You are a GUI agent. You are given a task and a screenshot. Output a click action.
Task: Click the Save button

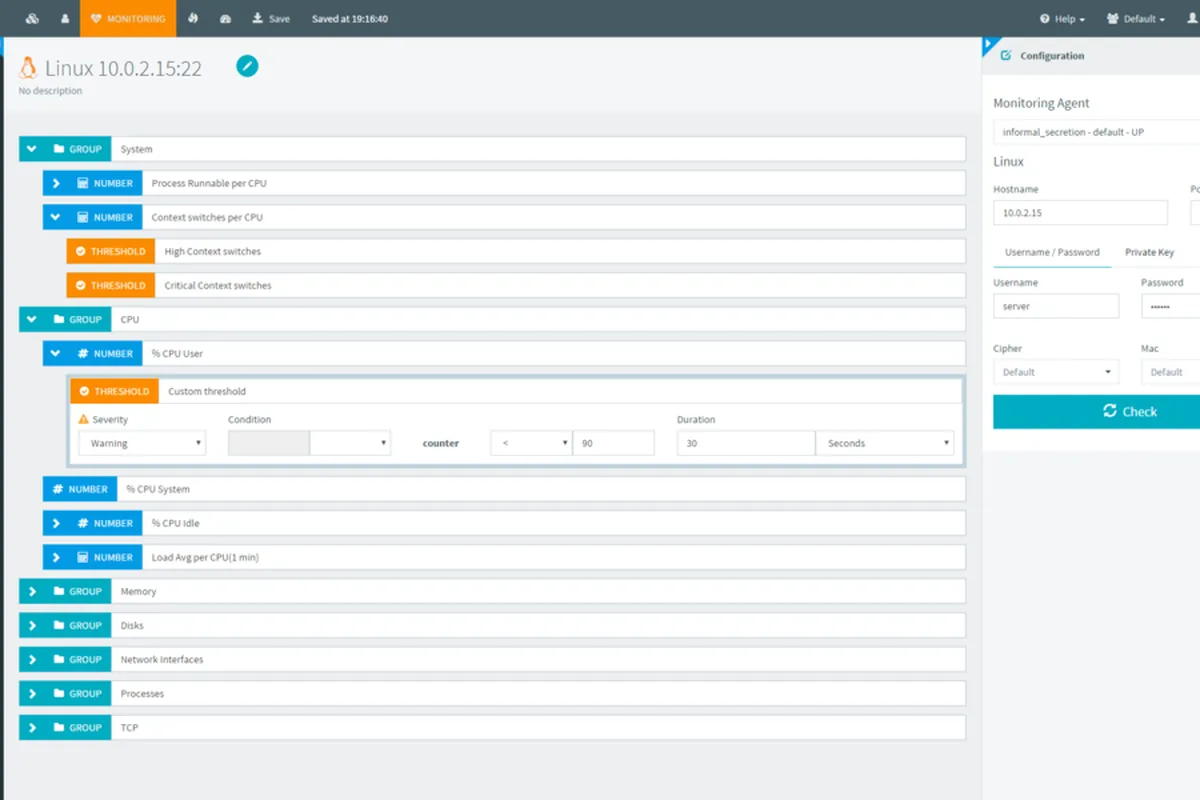point(271,18)
